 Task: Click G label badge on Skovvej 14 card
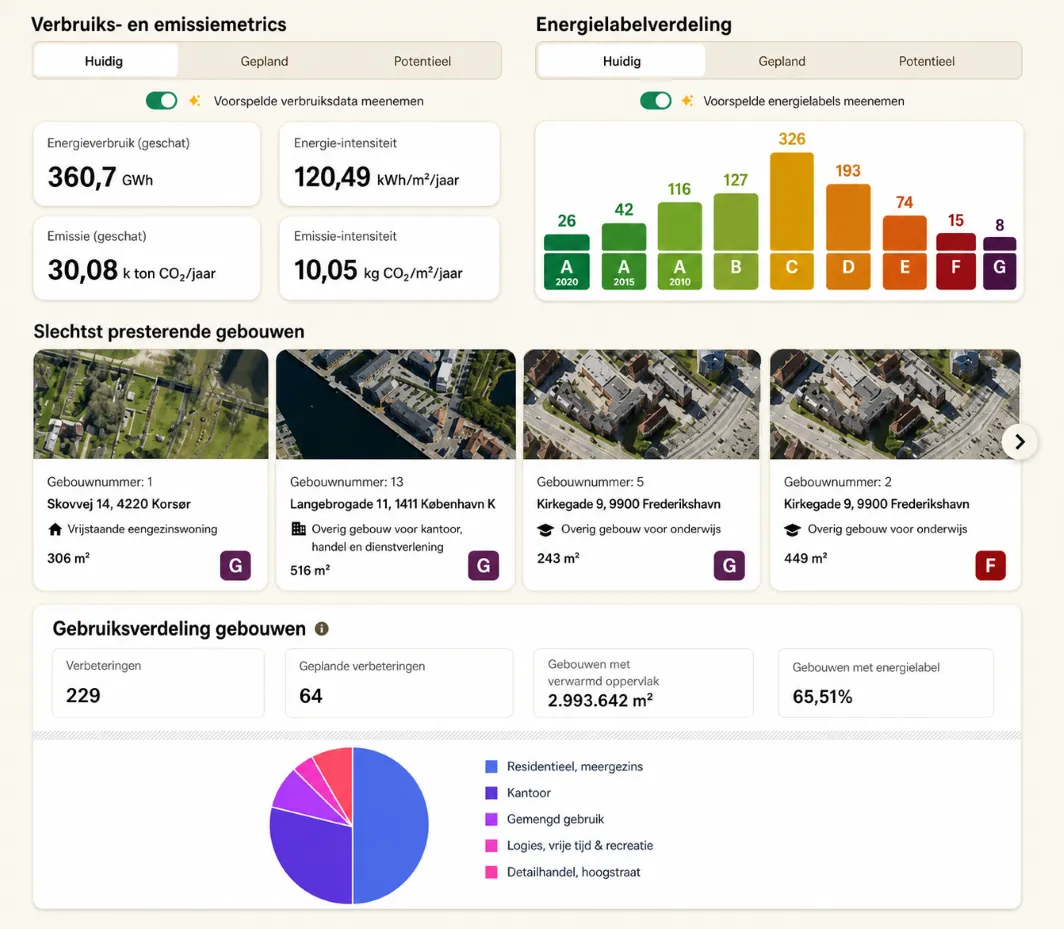tap(235, 565)
